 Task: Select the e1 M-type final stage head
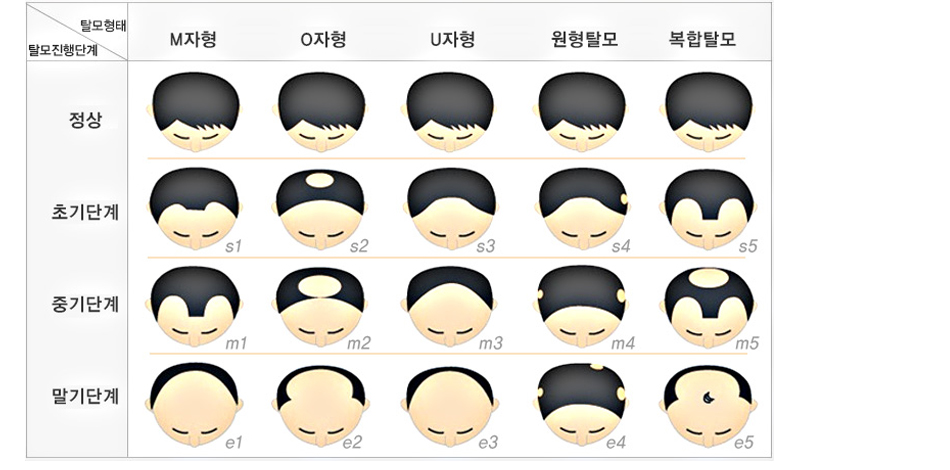coord(194,405)
